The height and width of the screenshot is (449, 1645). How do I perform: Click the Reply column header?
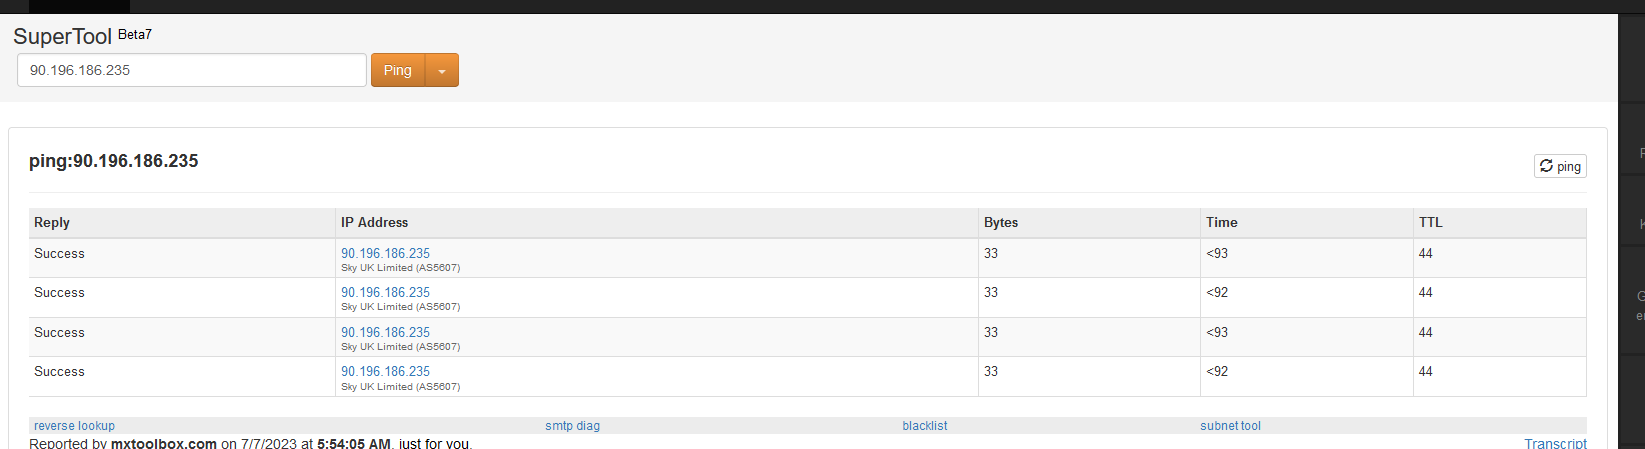pos(52,222)
